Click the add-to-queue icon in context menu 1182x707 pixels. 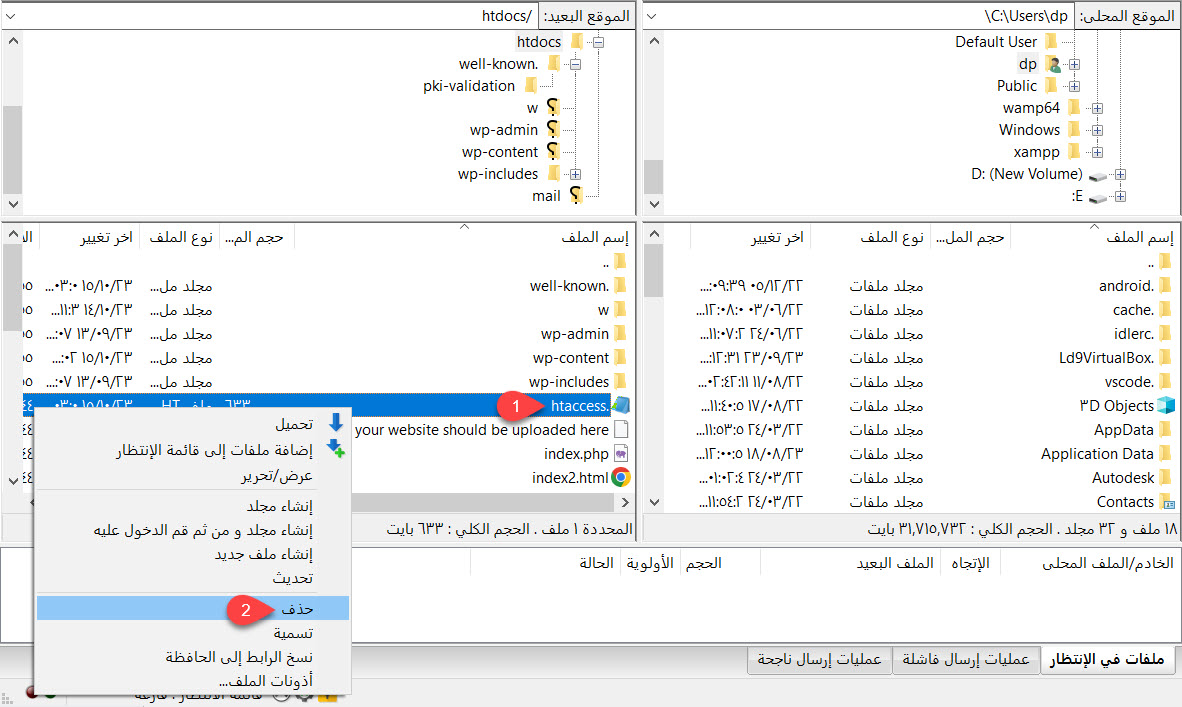[336, 449]
